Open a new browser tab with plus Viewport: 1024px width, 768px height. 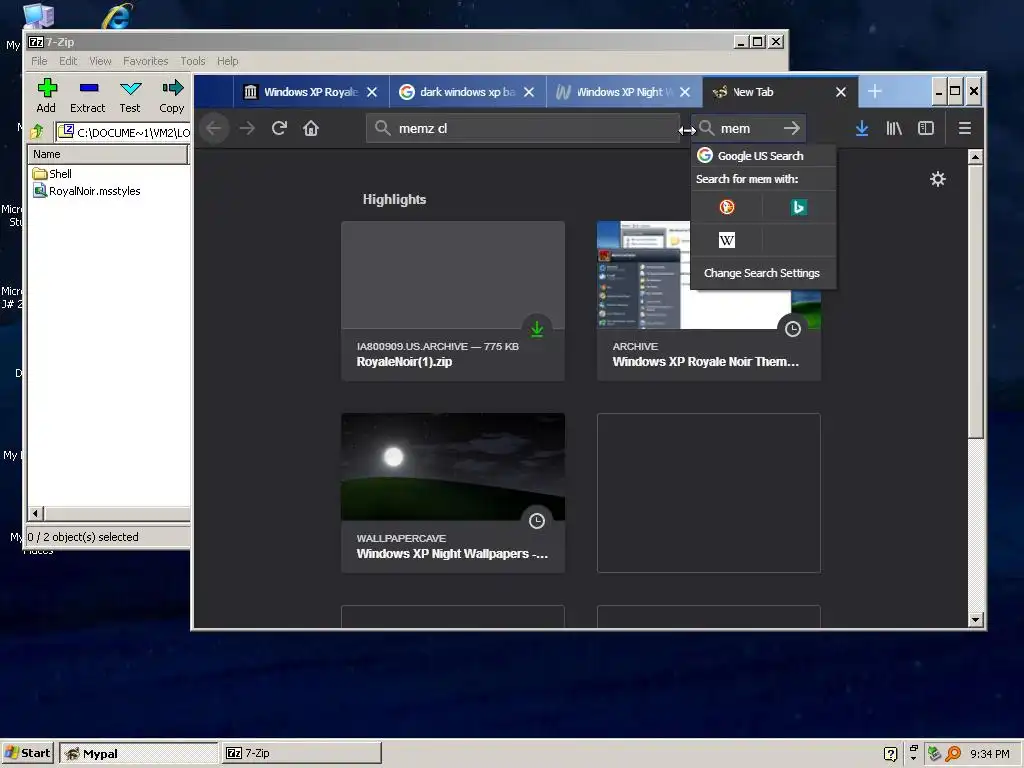(x=874, y=91)
